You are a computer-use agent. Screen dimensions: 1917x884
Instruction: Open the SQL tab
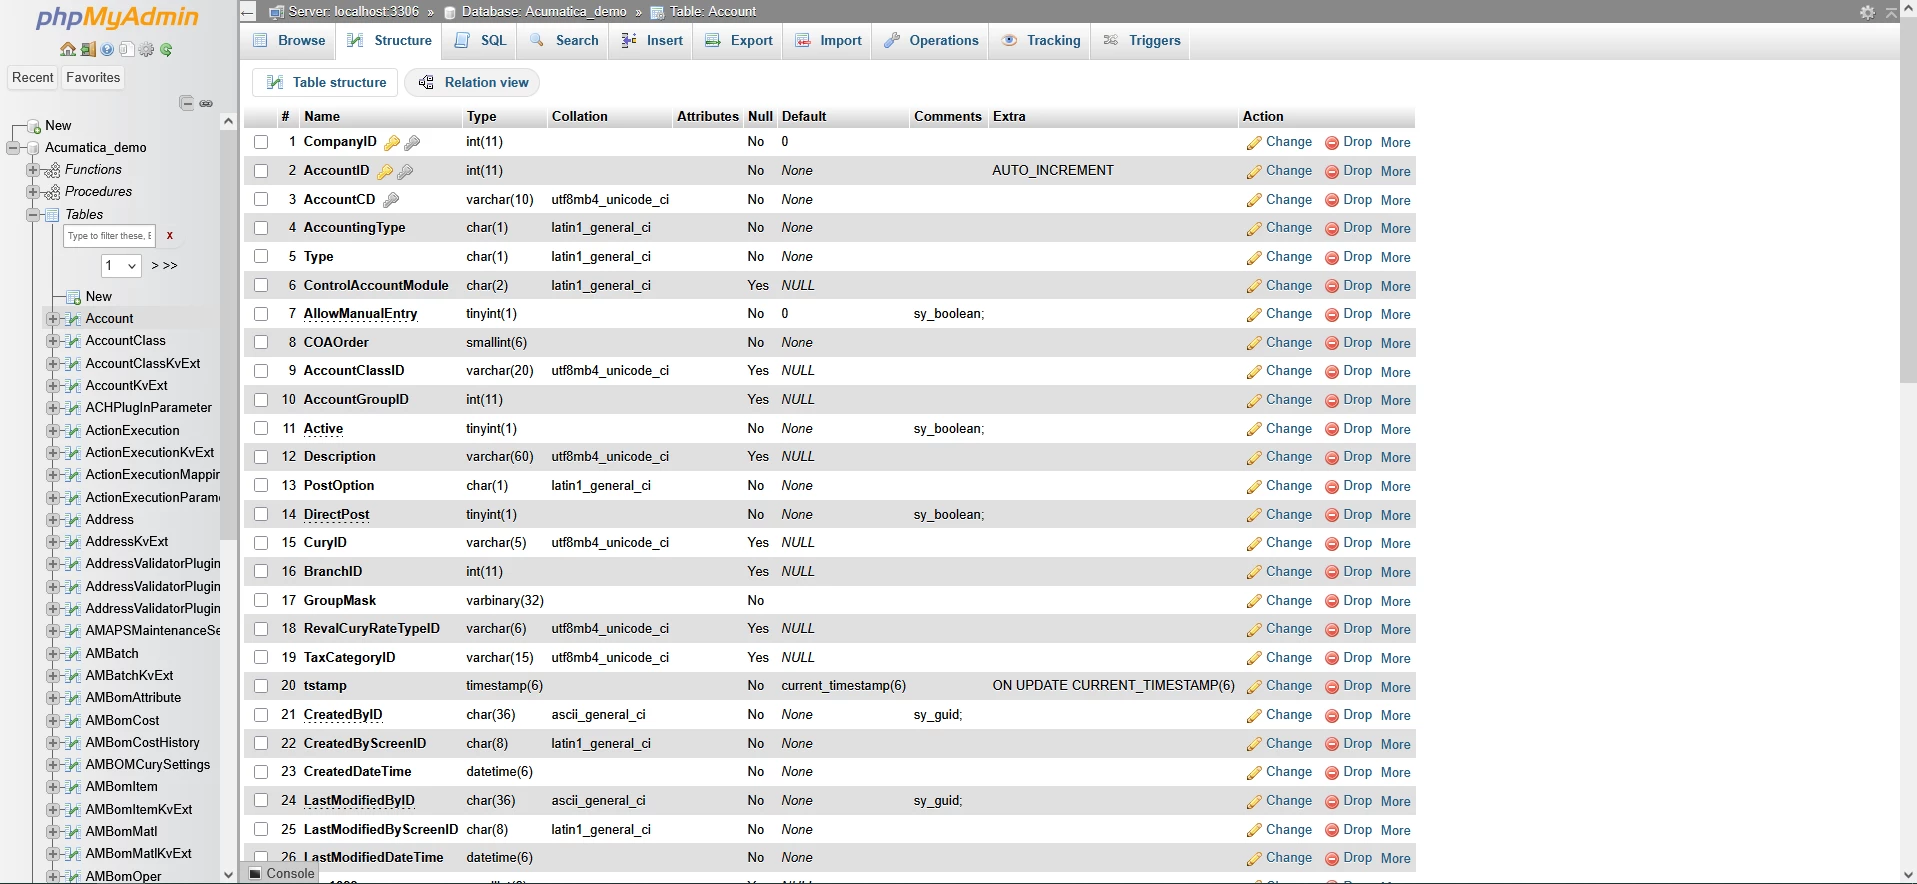tap(481, 41)
